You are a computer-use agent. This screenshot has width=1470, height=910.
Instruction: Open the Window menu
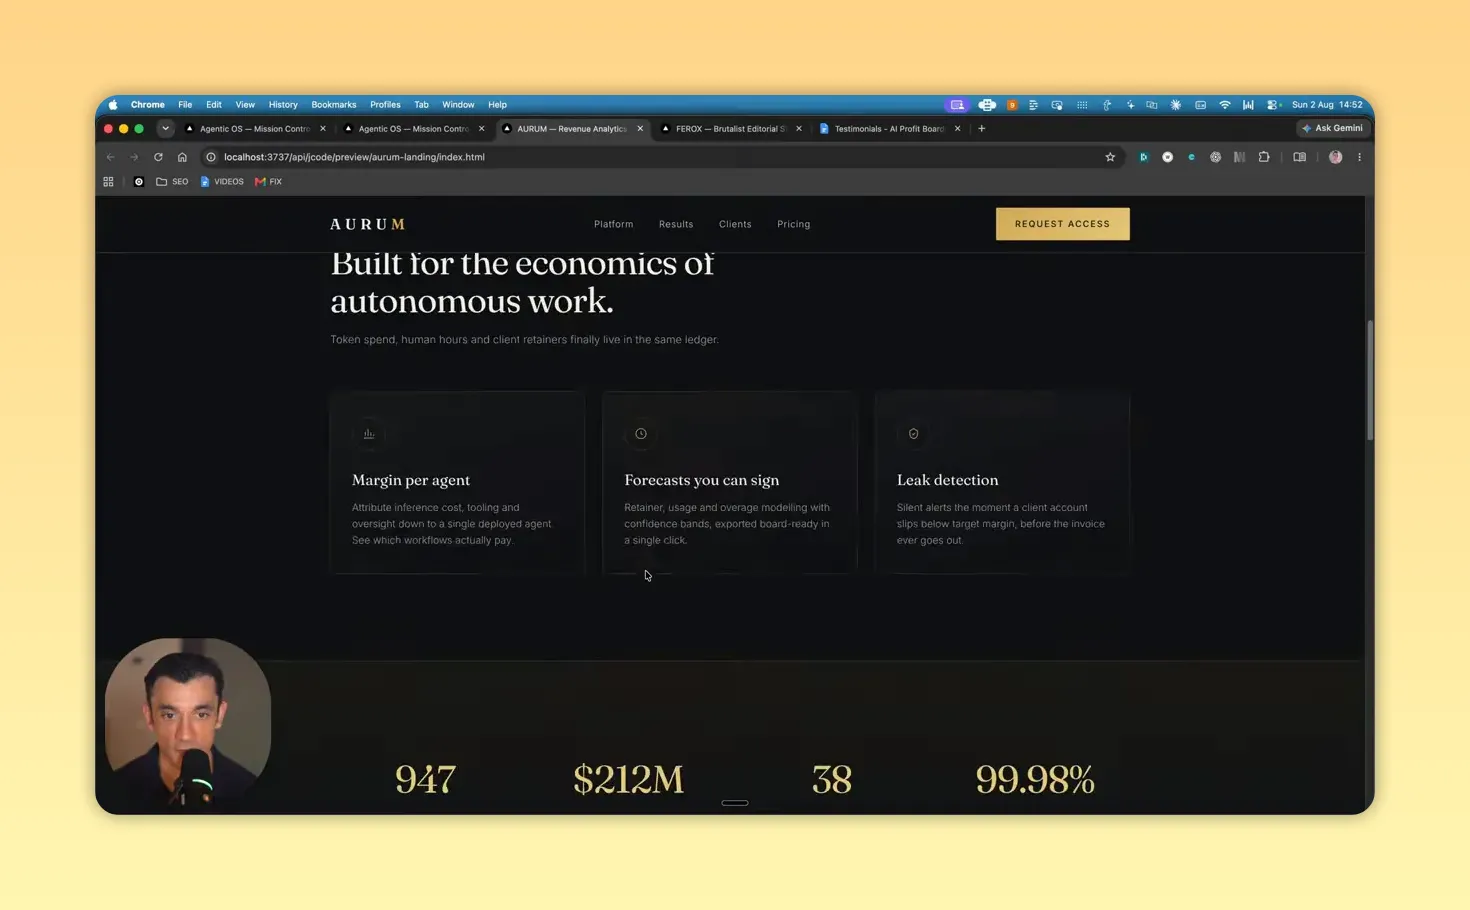click(x=458, y=104)
